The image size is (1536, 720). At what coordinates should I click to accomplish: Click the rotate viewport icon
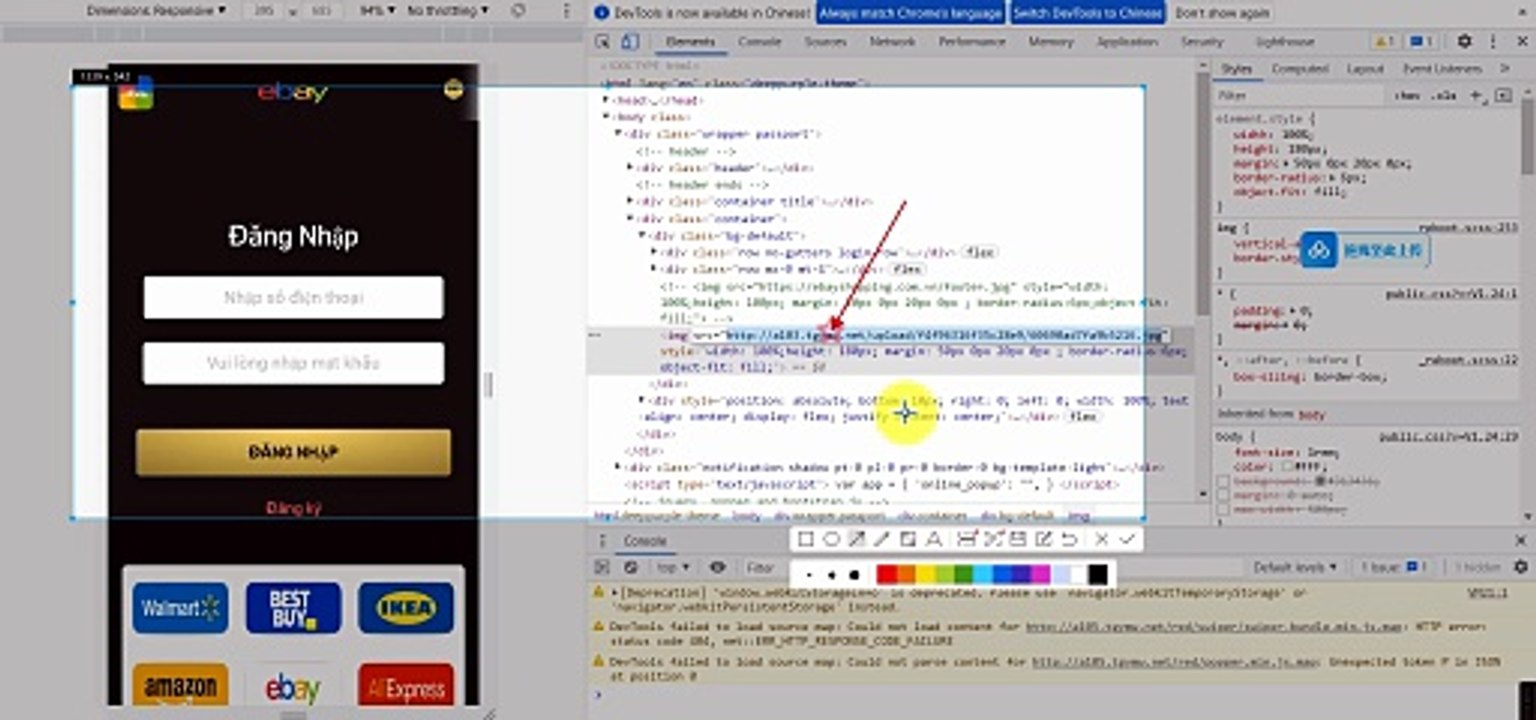(x=518, y=10)
